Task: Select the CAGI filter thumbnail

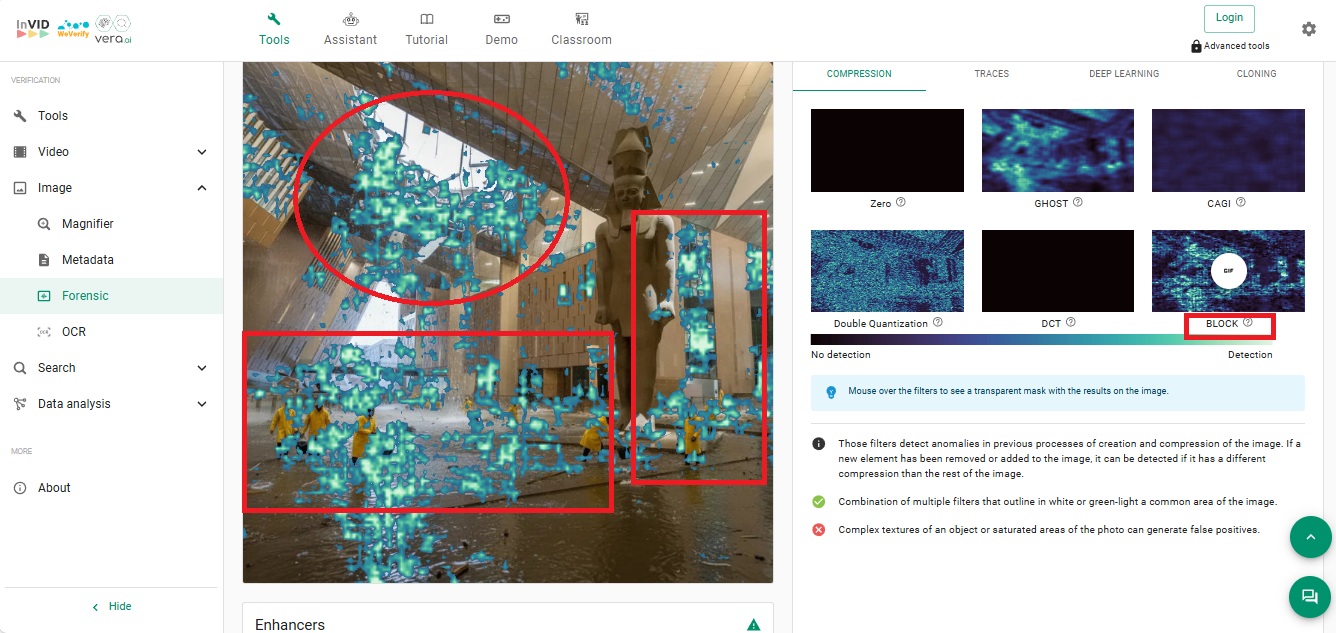Action: pos(1228,150)
